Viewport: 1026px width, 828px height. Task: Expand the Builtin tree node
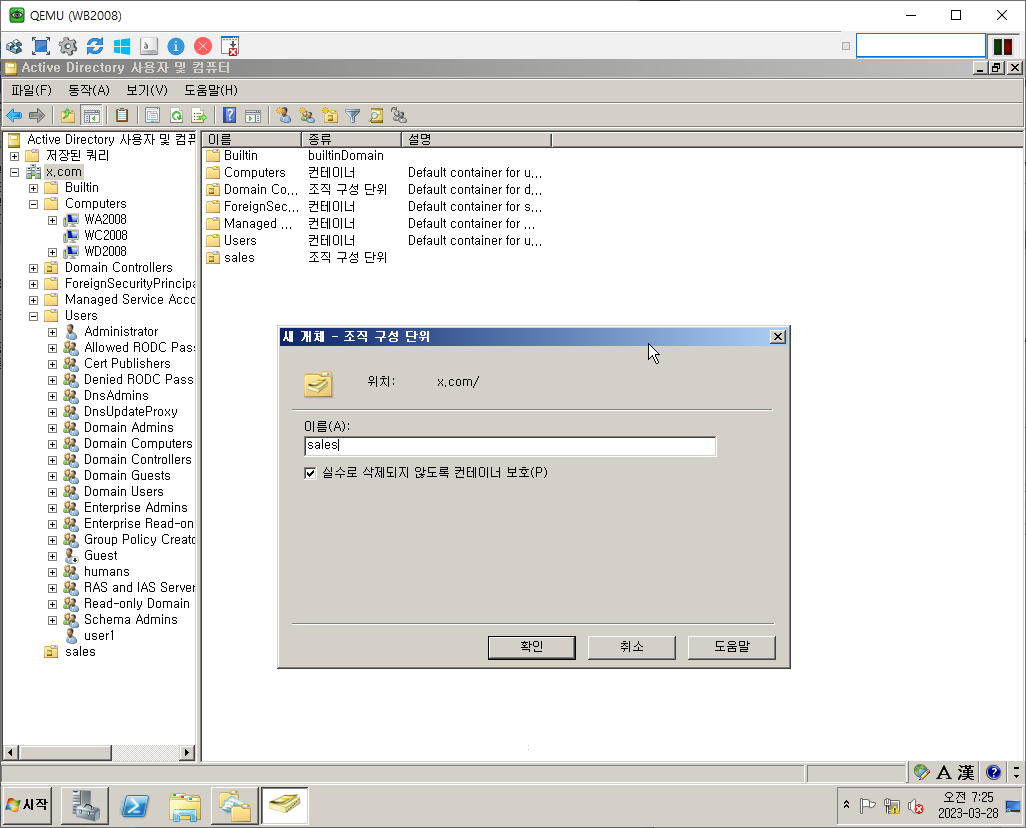point(33,189)
